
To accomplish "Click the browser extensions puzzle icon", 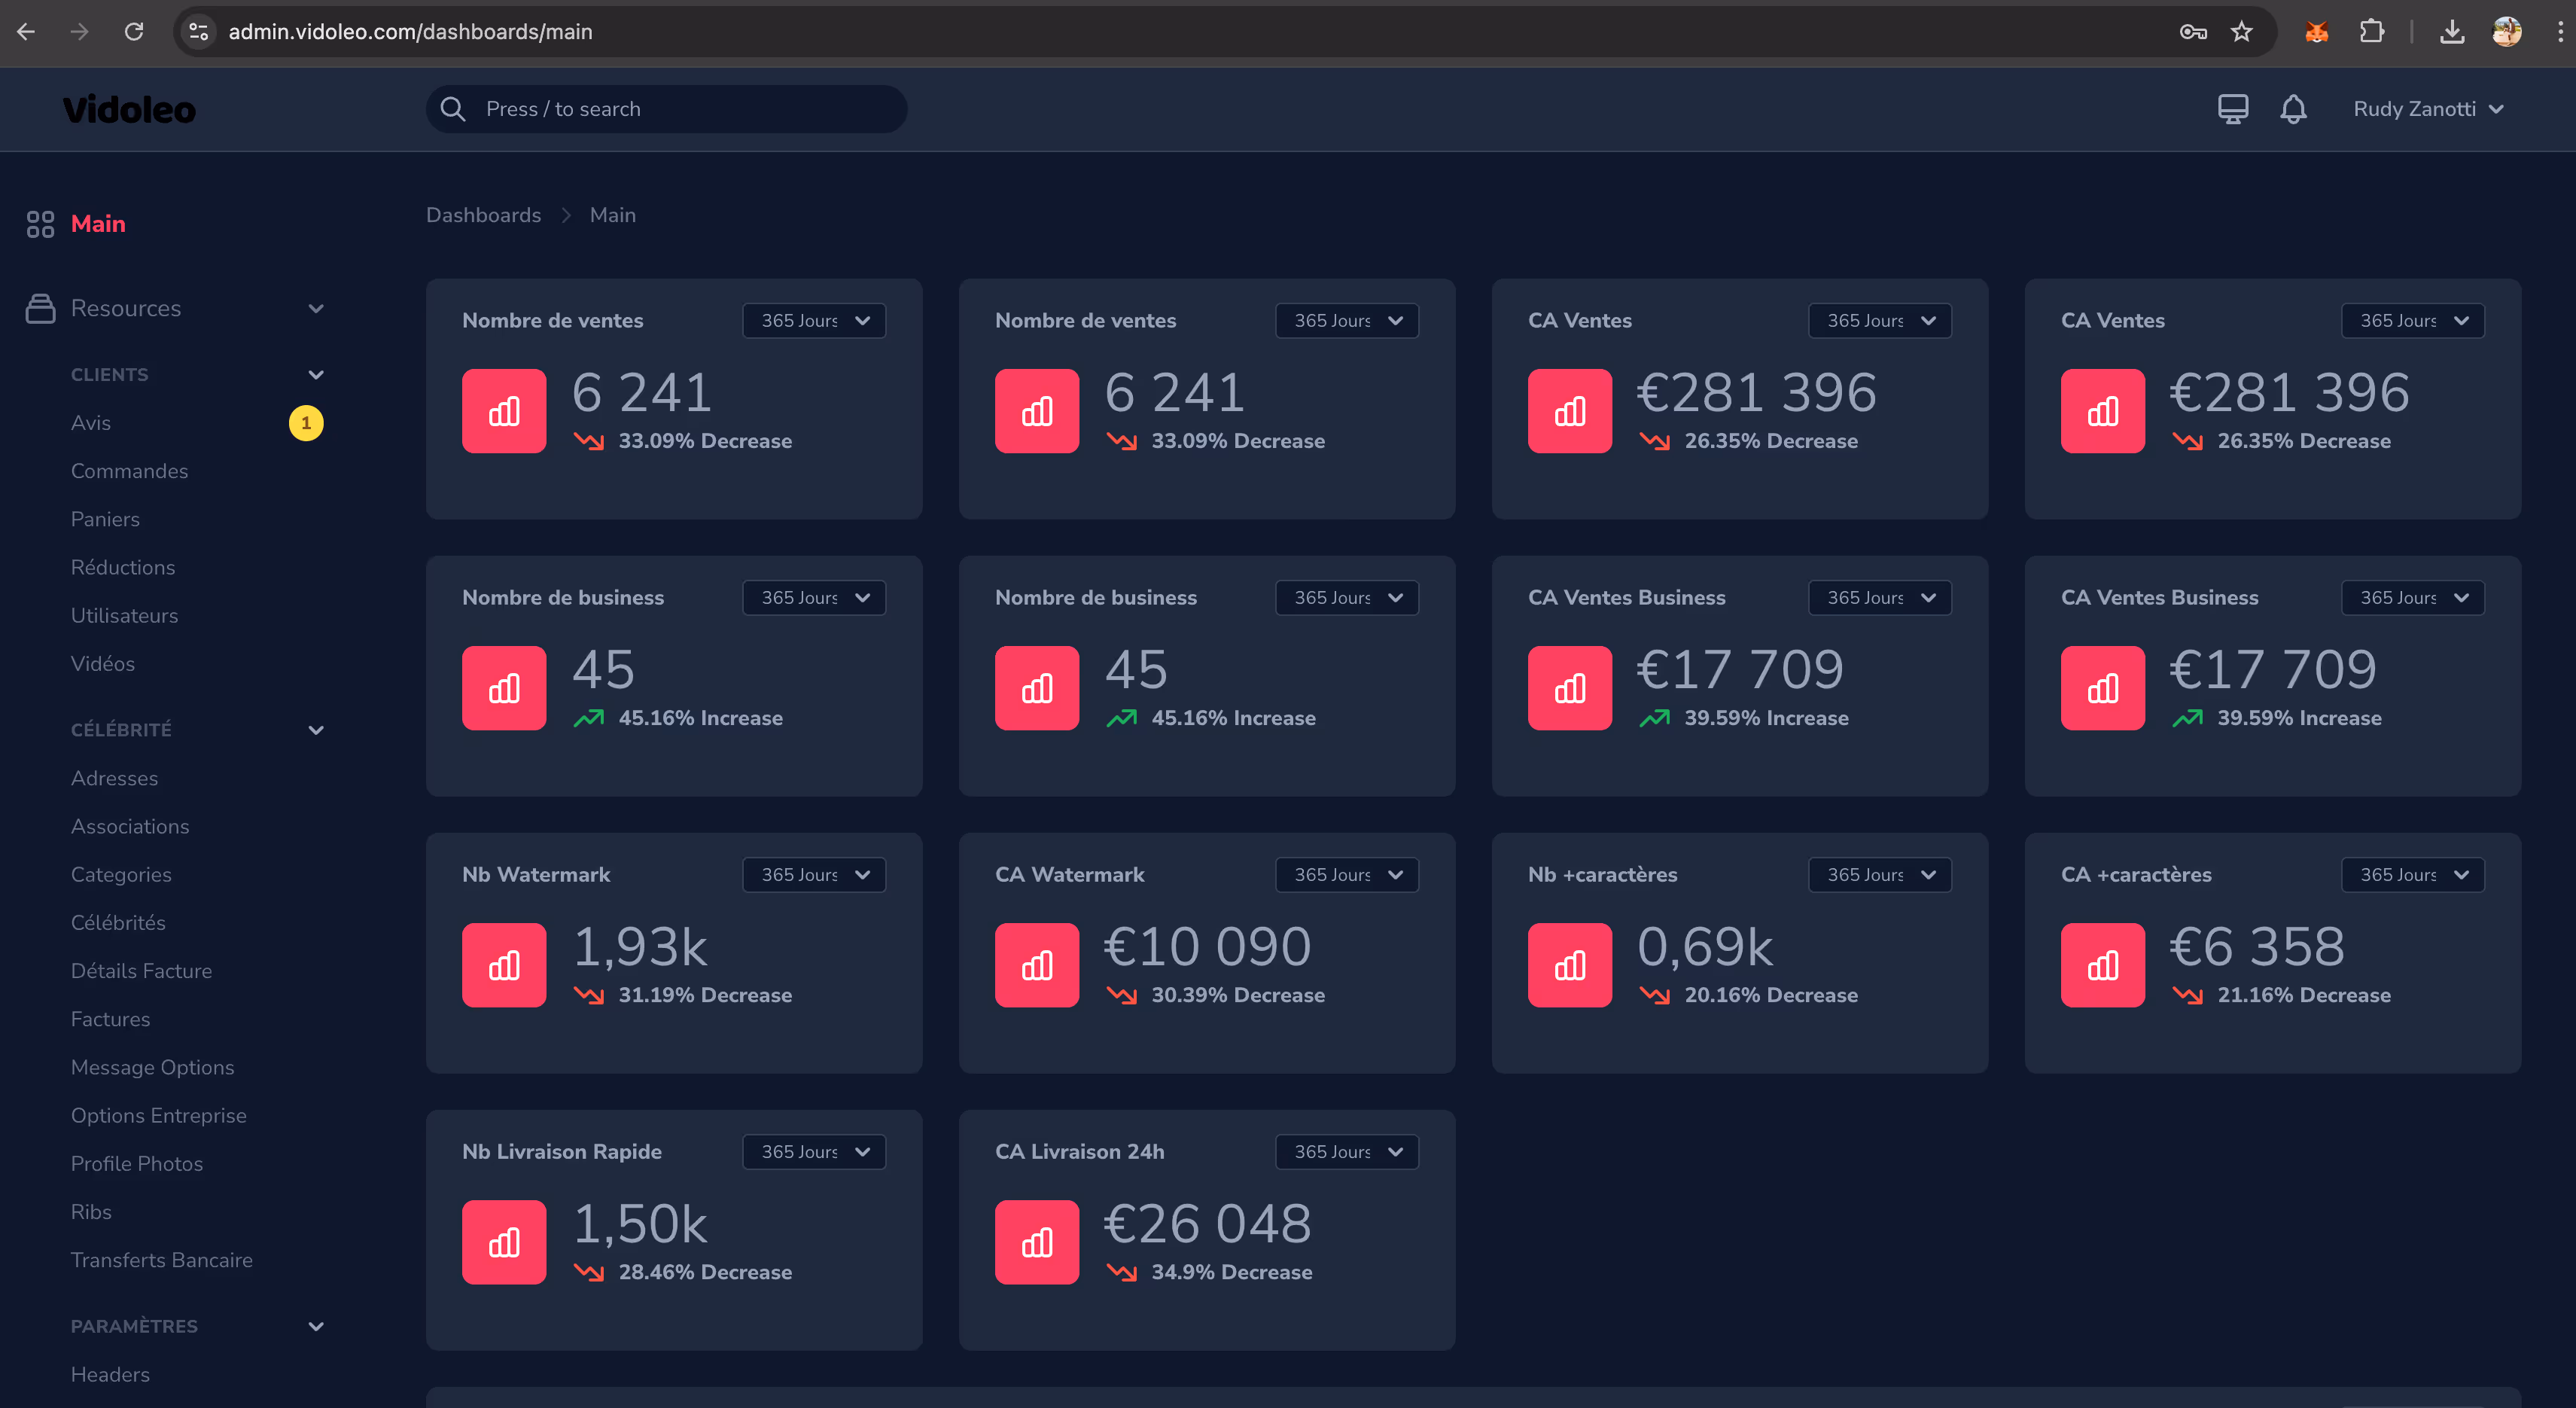I will point(2371,32).
